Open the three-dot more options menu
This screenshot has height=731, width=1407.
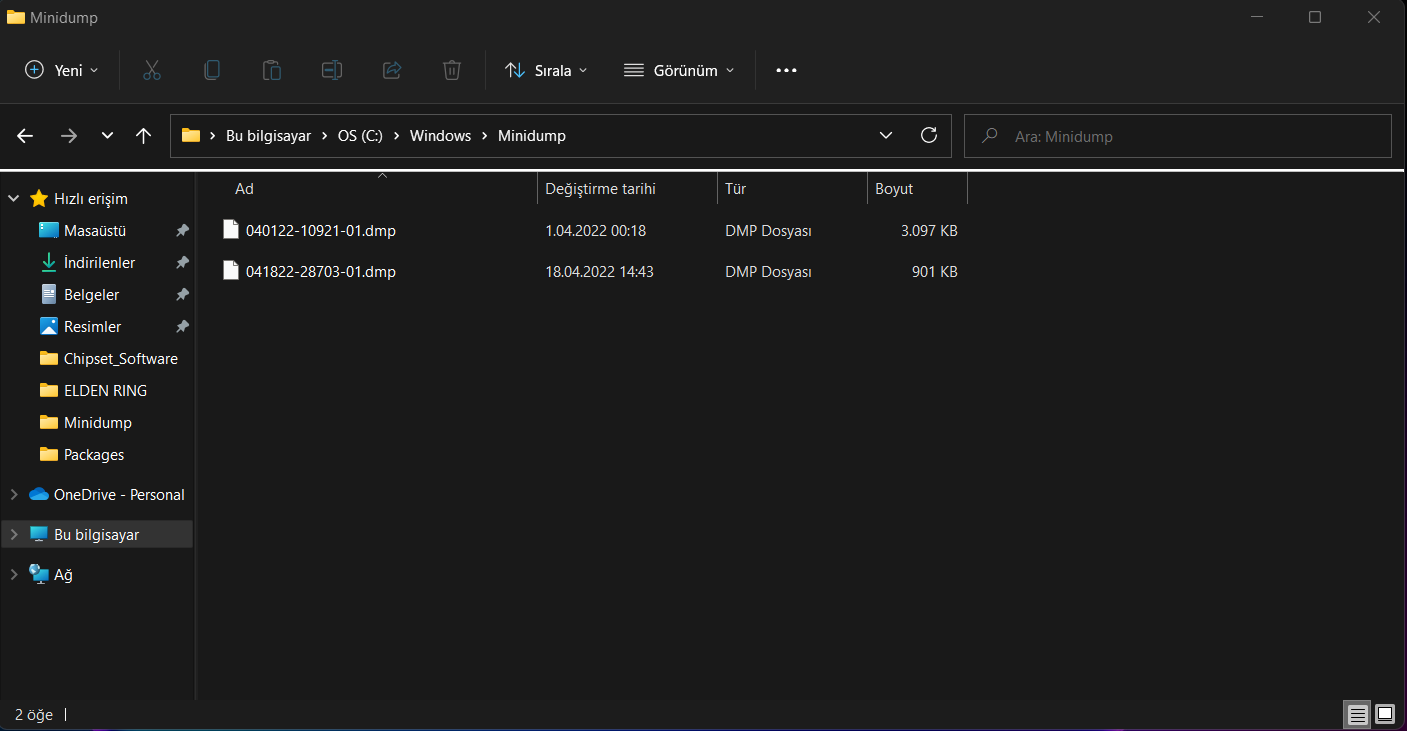(787, 70)
